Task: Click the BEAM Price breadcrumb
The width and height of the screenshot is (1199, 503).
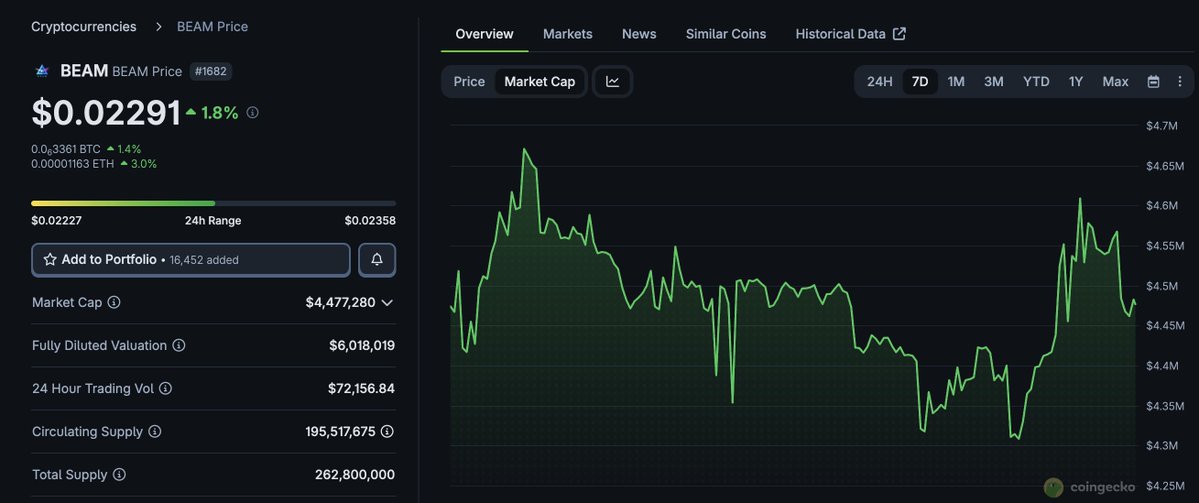Action: pyautogui.click(x=212, y=27)
